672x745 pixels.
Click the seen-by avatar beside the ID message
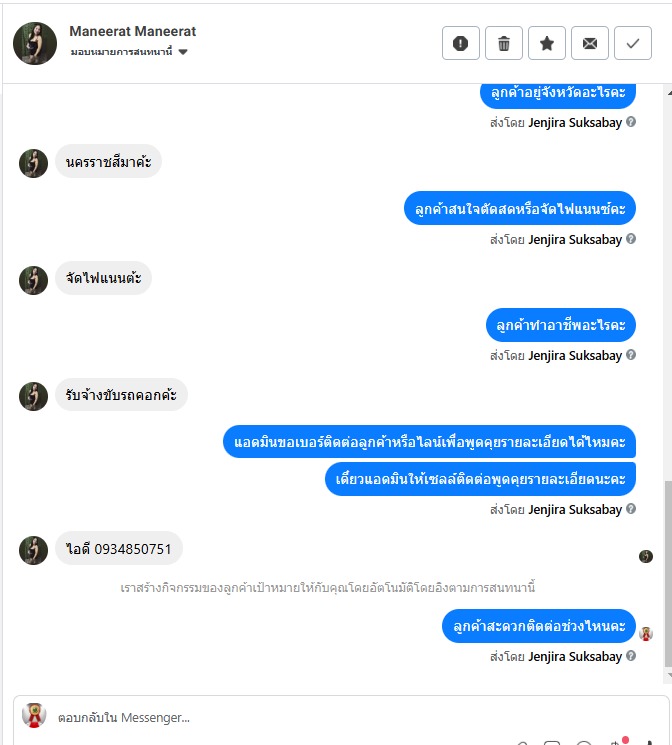[x=645, y=556]
